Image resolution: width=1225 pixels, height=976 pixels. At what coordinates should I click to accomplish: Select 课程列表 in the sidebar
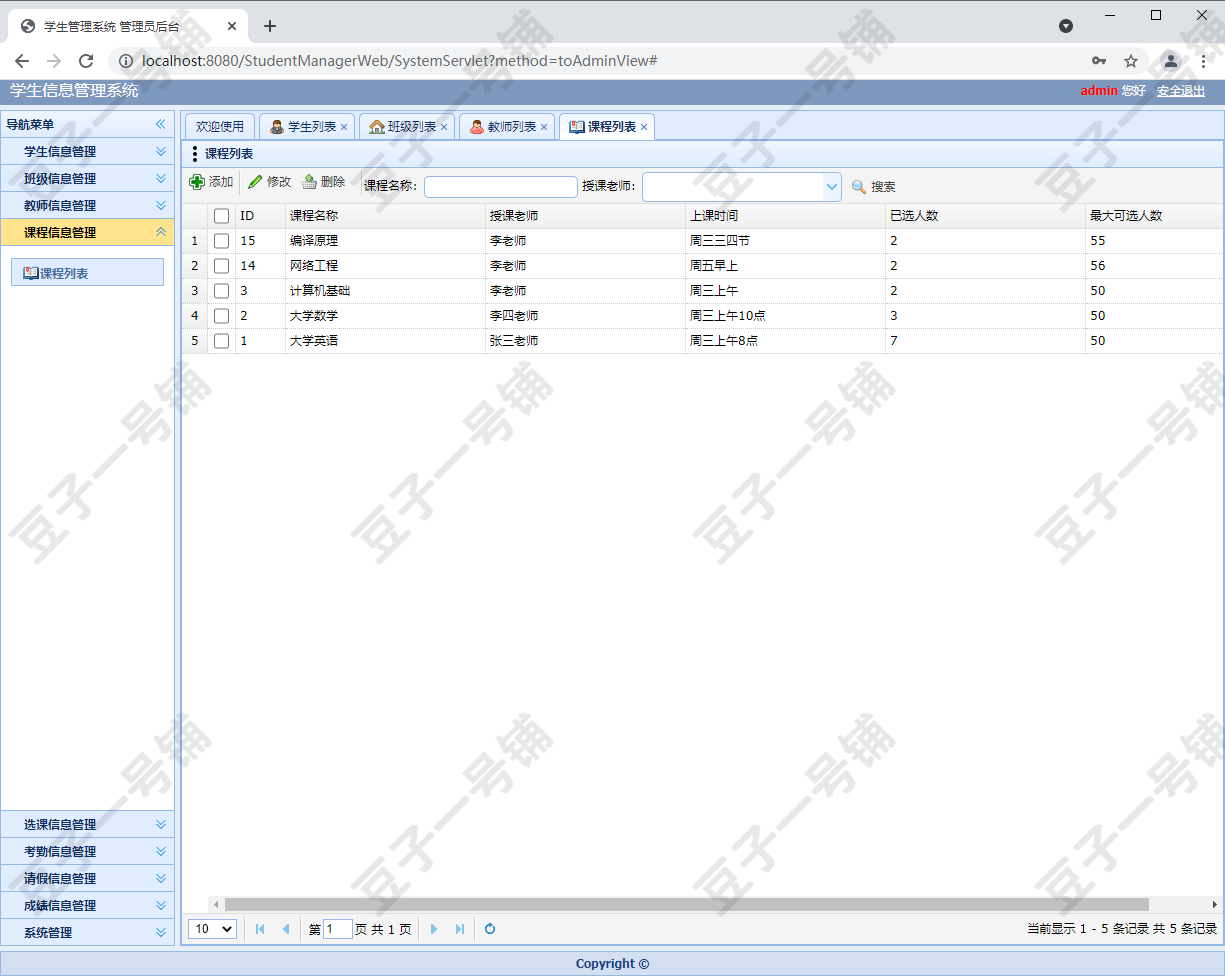(87, 271)
